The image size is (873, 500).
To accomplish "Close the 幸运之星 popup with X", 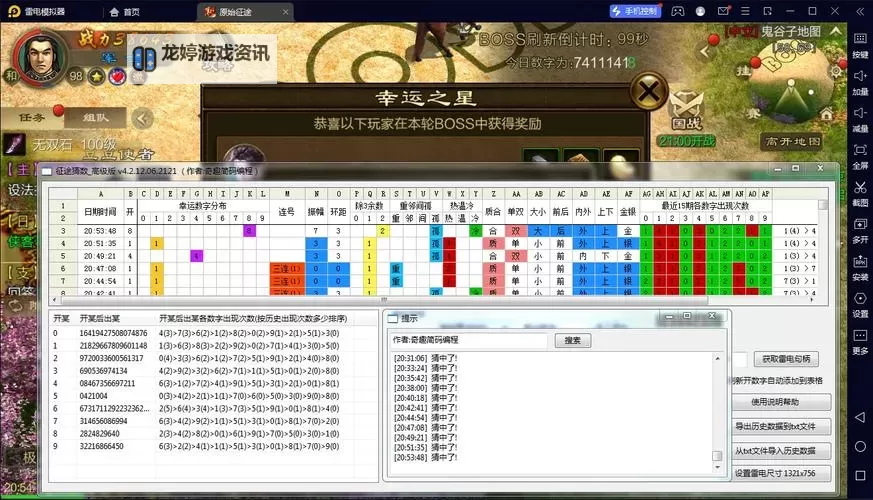I will (x=649, y=93).
